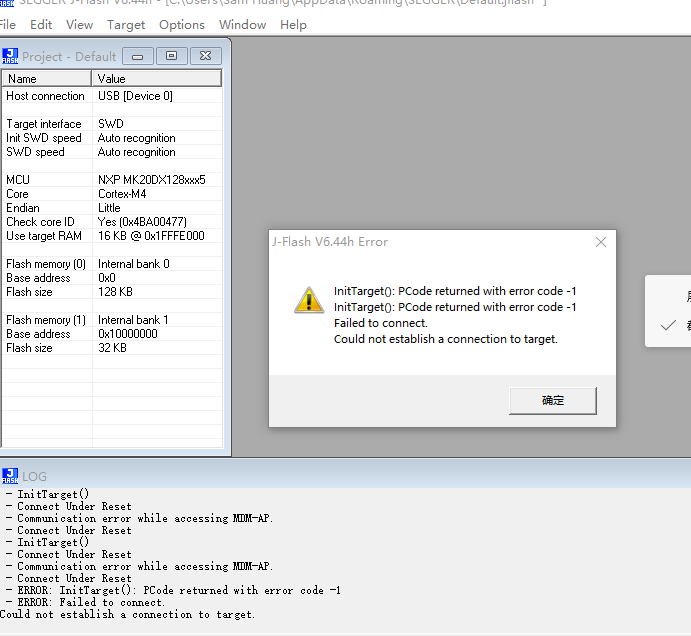Click the '16 KB @ 0x1FFFE000' value
The height and width of the screenshot is (636, 691).
tap(151, 236)
